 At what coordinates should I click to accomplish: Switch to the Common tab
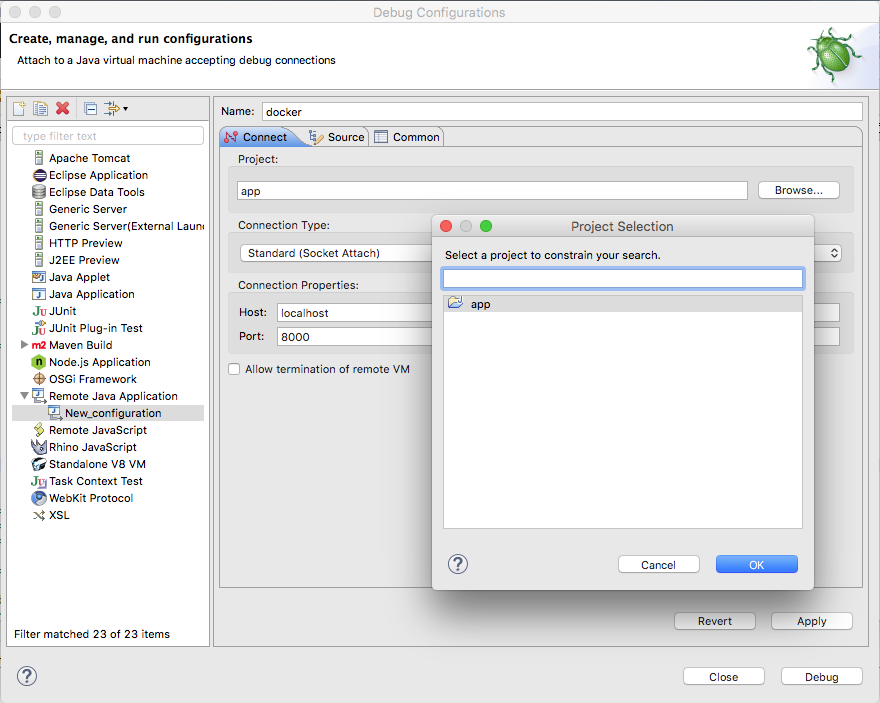click(x=407, y=137)
